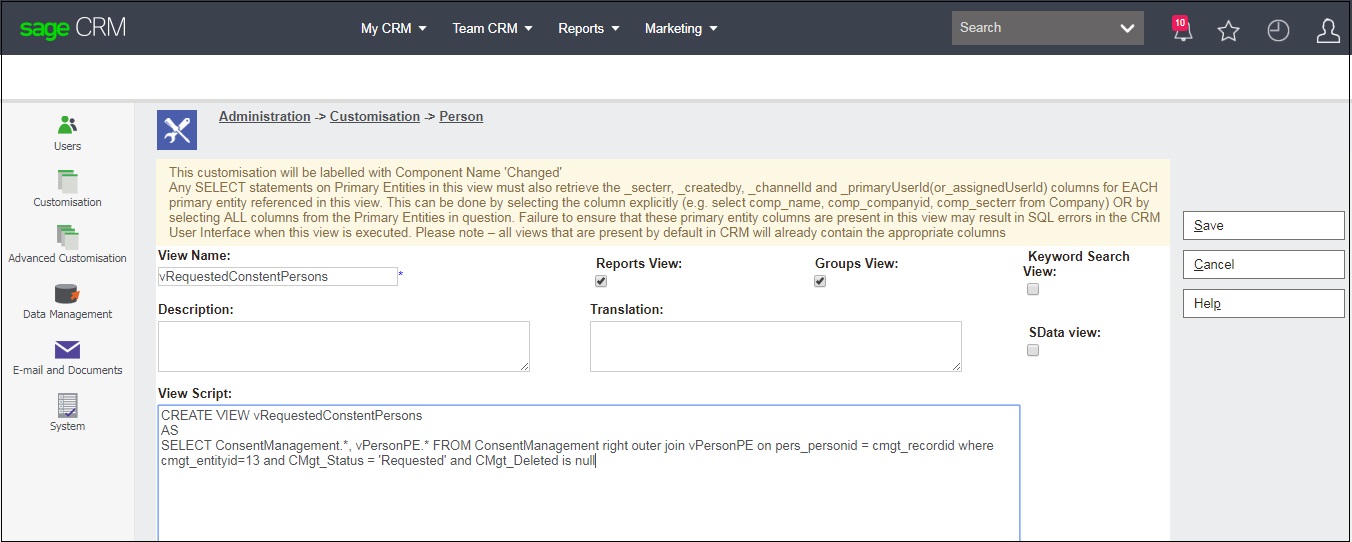
Task: Open notifications bell icon
Action: 1182,29
